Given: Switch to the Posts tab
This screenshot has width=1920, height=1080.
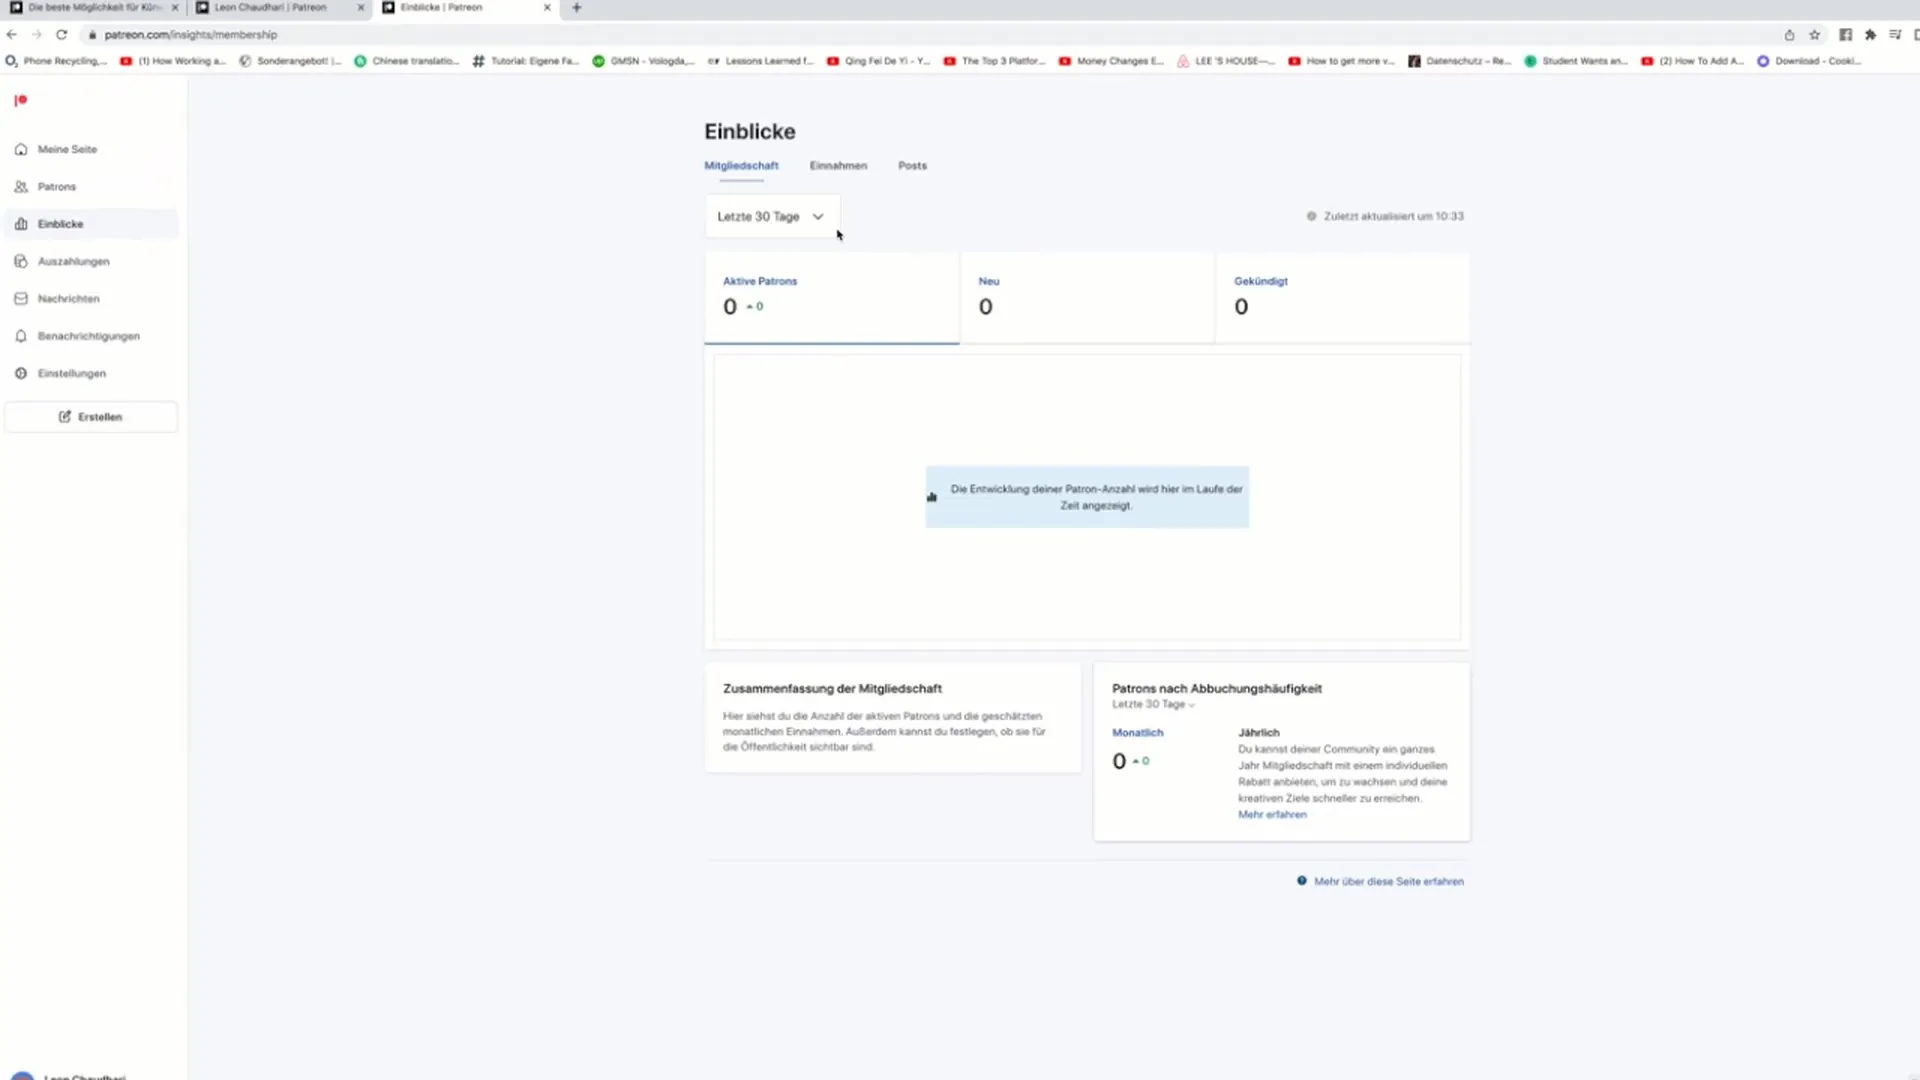Looking at the screenshot, I should pyautogui.click(x=912, y=166).
